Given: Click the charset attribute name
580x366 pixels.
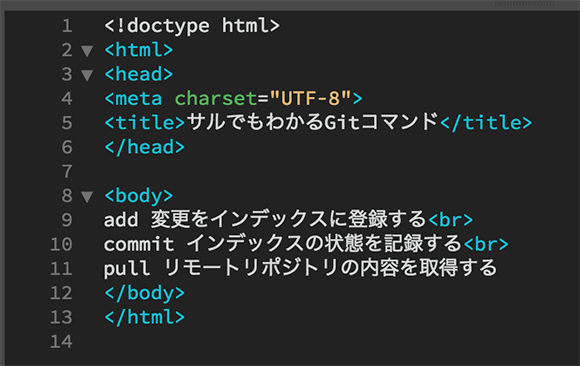Looking at the screenshot, I should click(x=216, y=99).
